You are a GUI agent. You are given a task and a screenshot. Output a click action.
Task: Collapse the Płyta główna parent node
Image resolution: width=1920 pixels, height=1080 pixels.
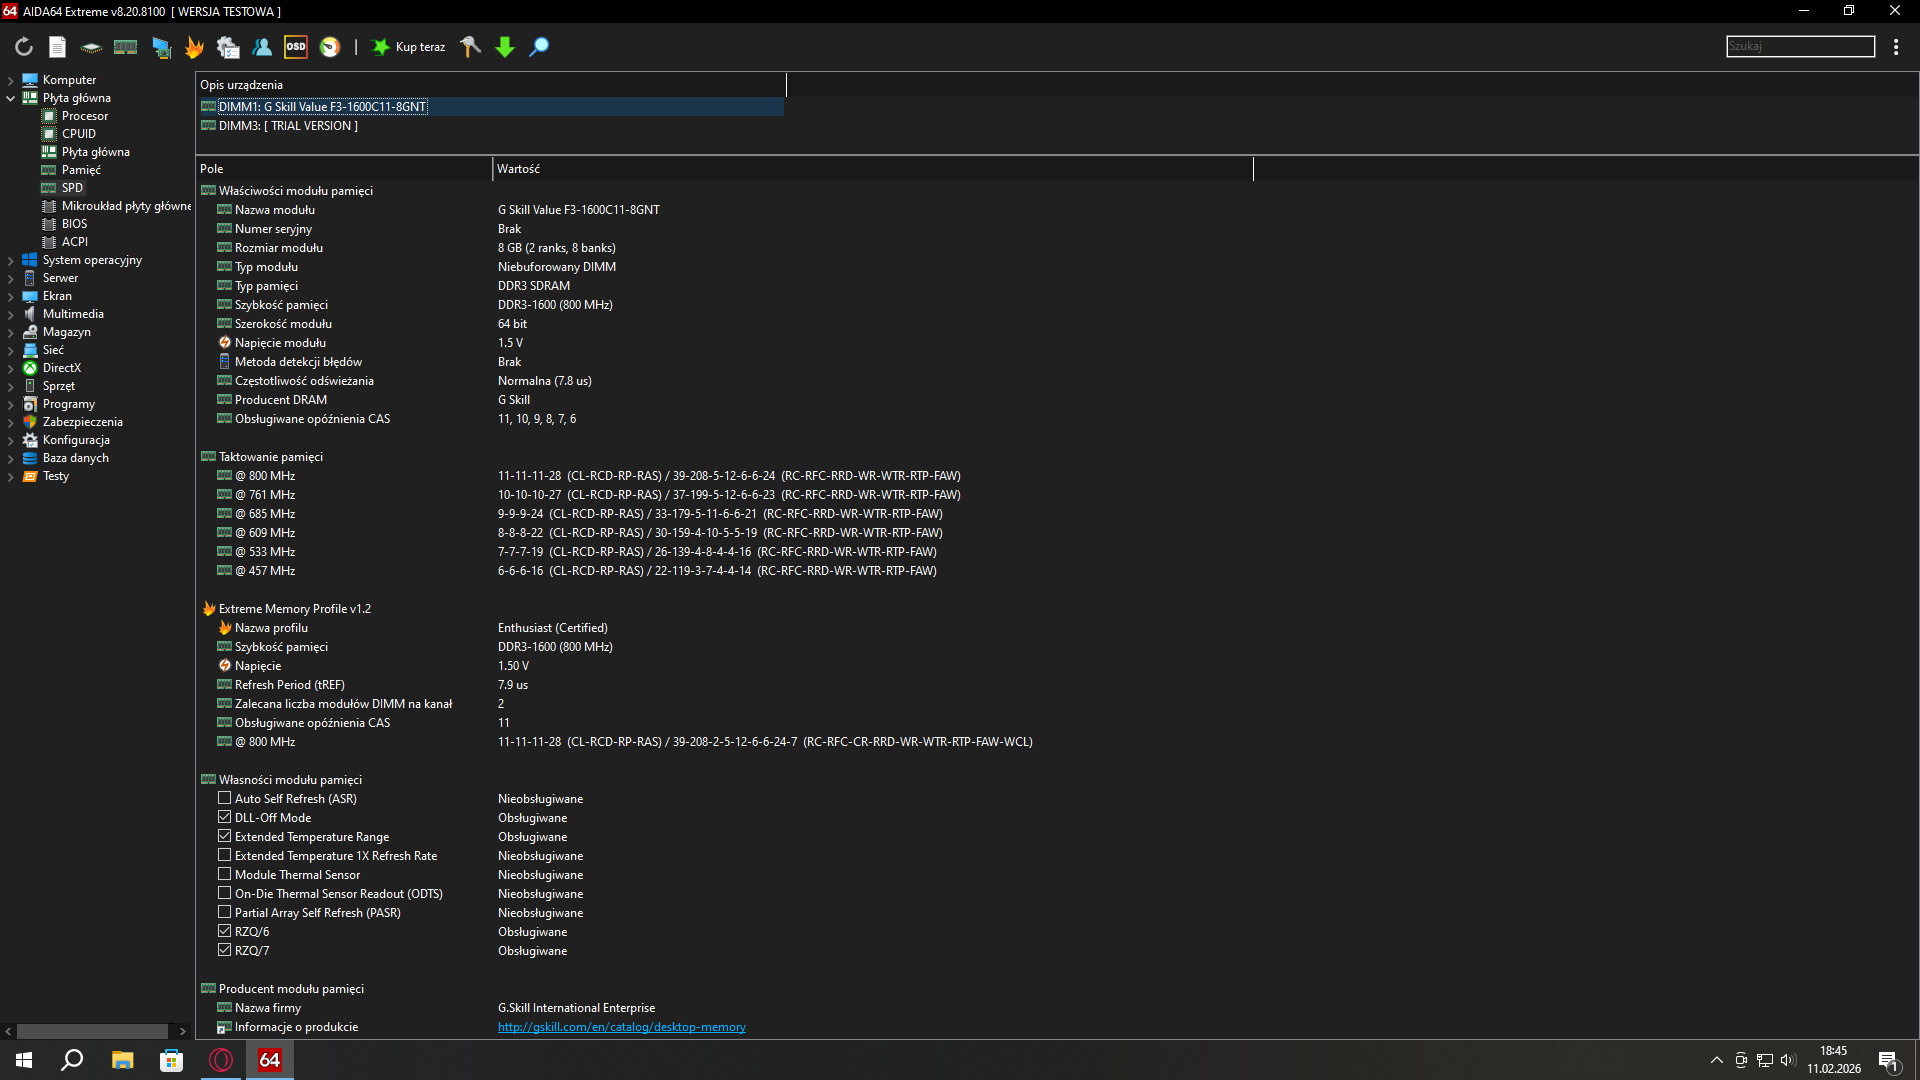pos(10,98)
